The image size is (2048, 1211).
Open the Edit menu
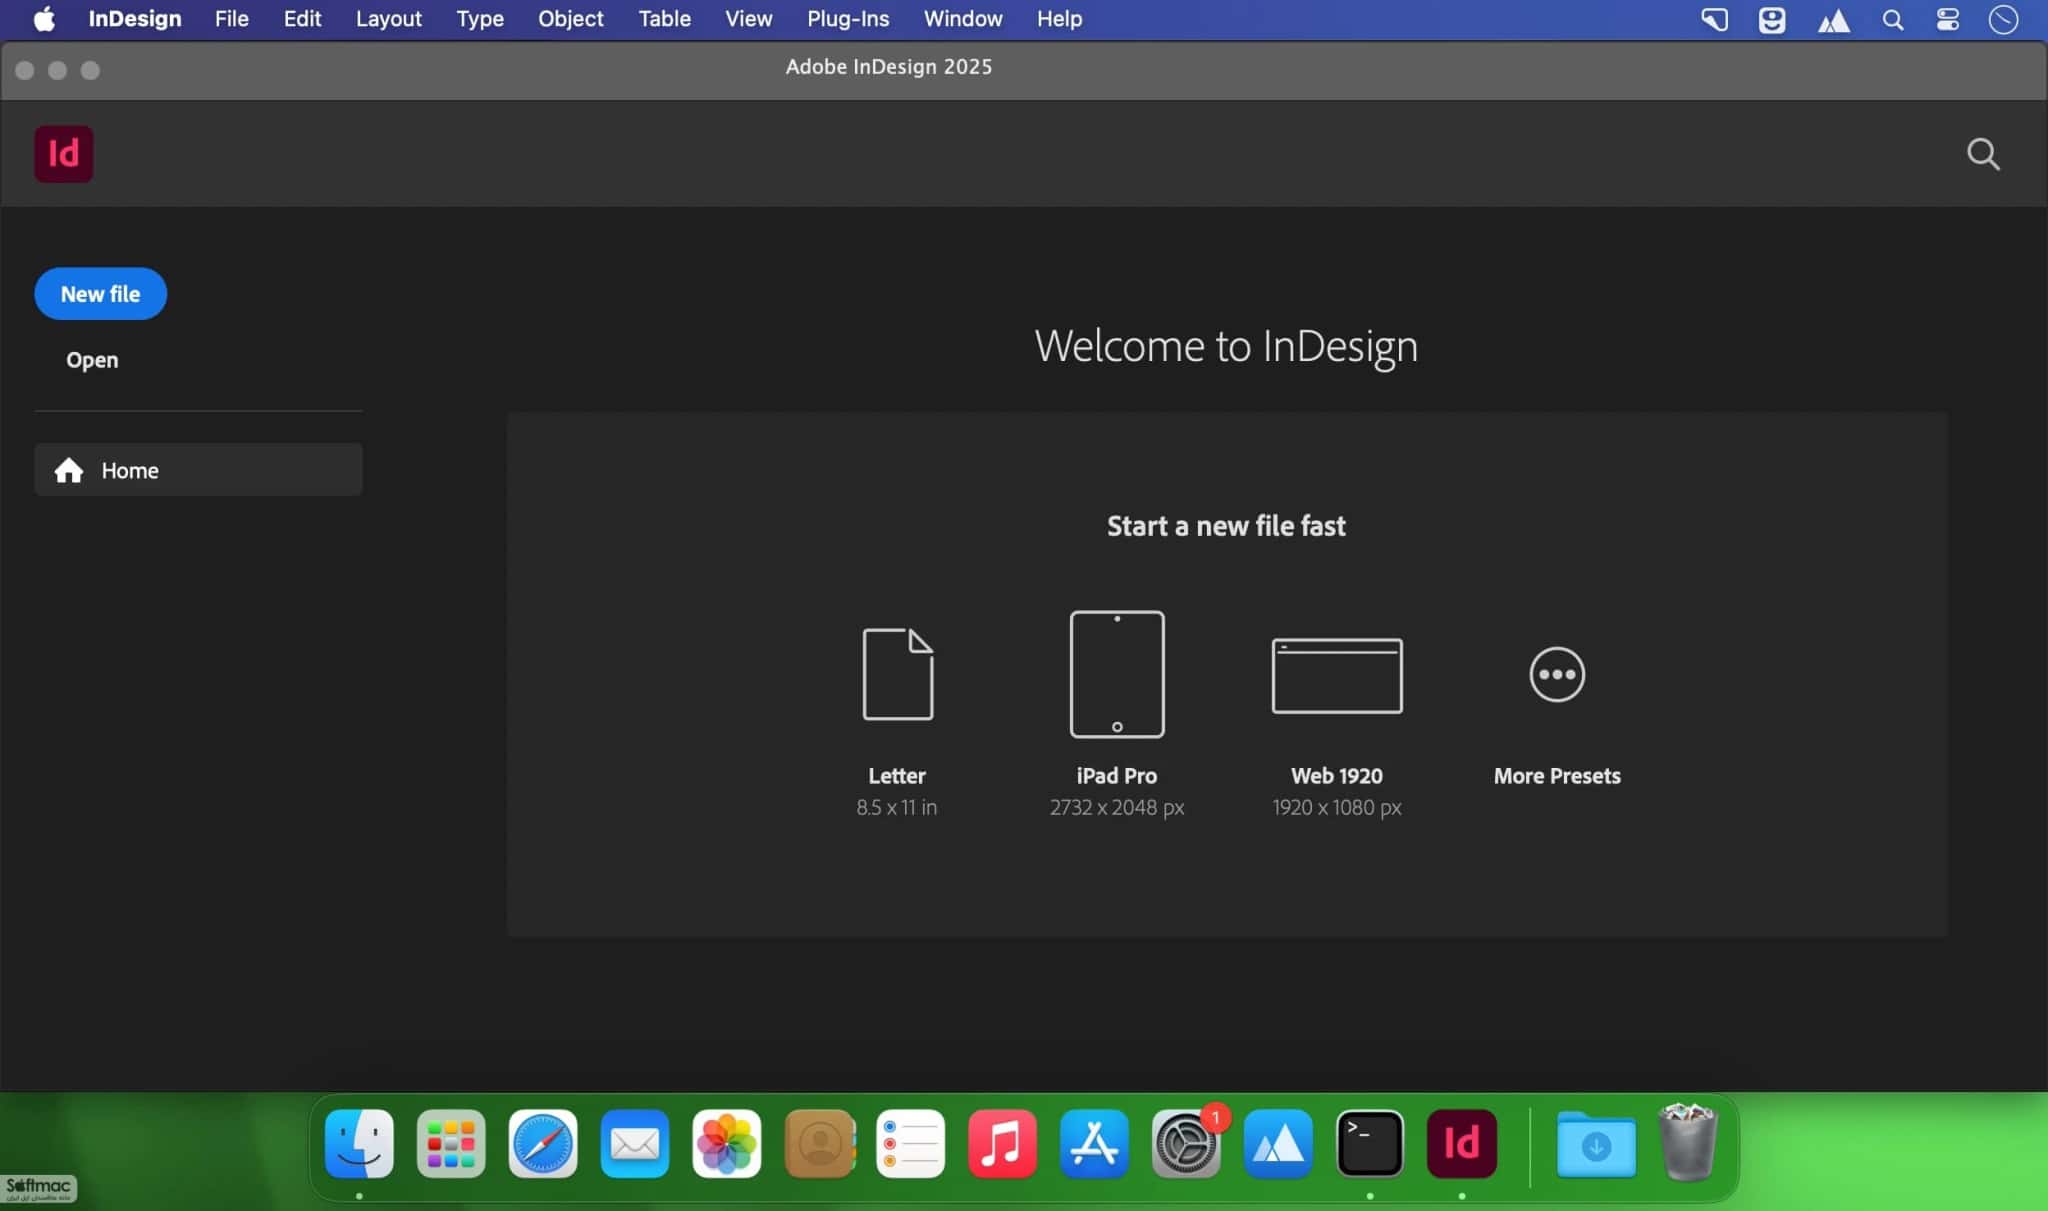pos(302,19)
